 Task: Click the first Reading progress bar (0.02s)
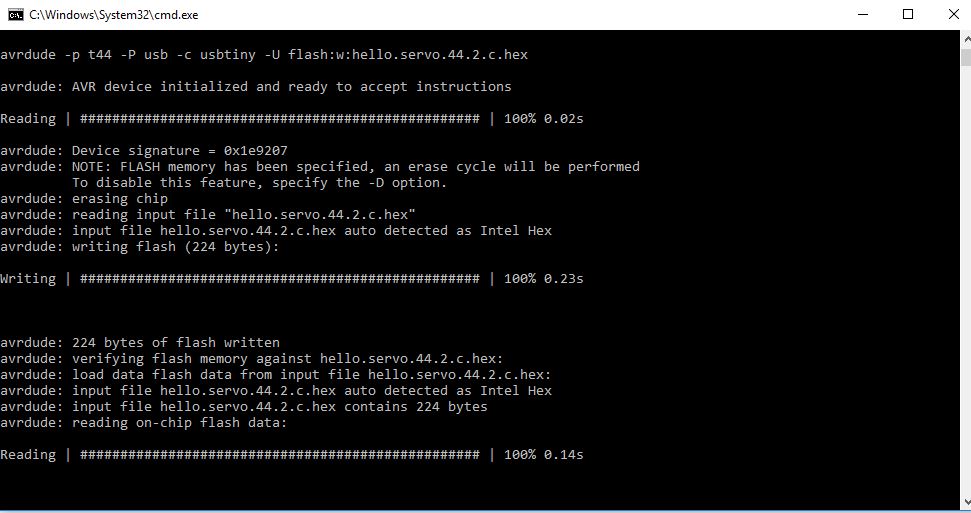(x=280, y=118)
